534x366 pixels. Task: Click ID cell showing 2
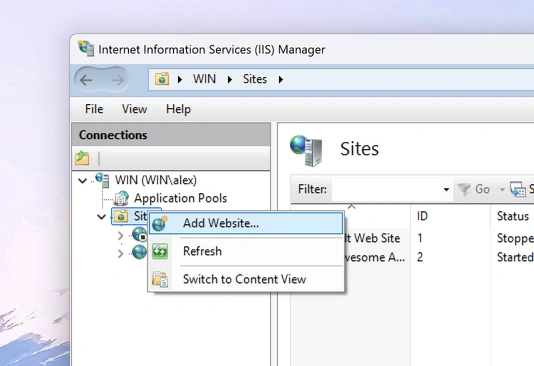(420, 257)
